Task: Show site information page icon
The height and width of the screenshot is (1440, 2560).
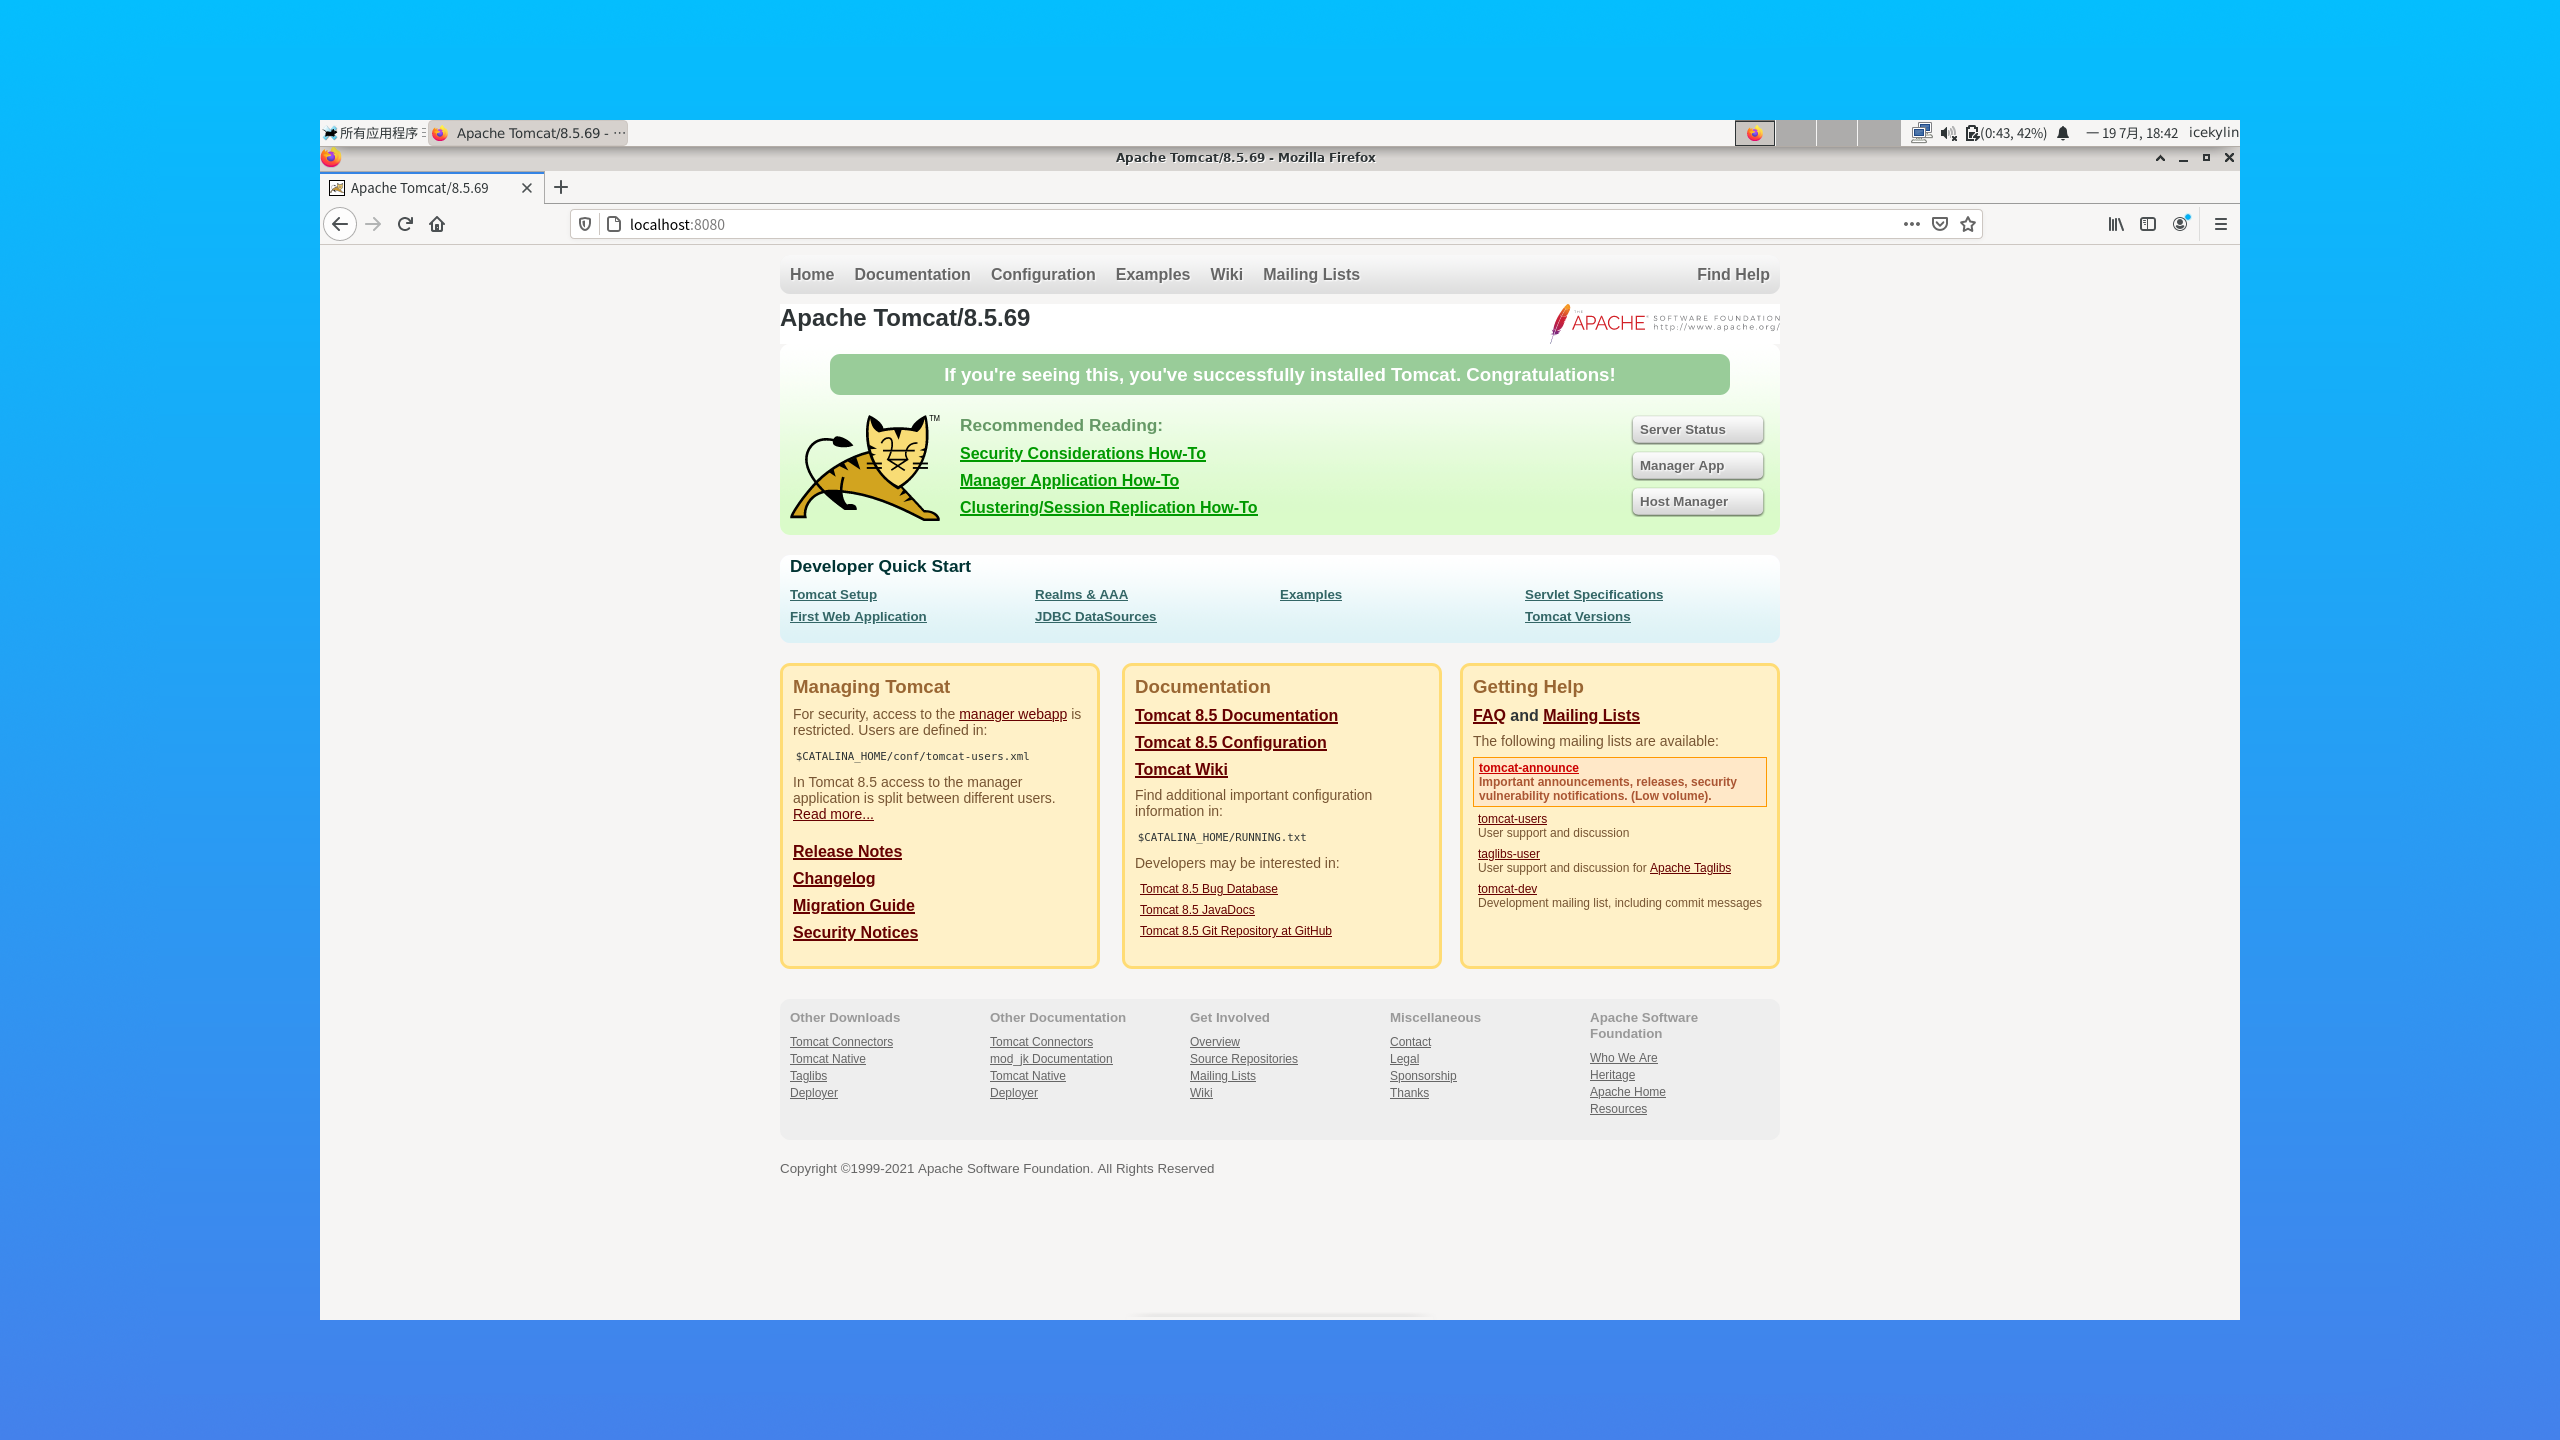Action: pyautogui.click(x=614, y=224)
